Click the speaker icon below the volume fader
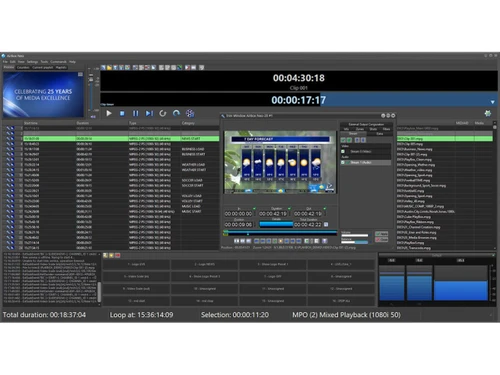 pos(93,117)
